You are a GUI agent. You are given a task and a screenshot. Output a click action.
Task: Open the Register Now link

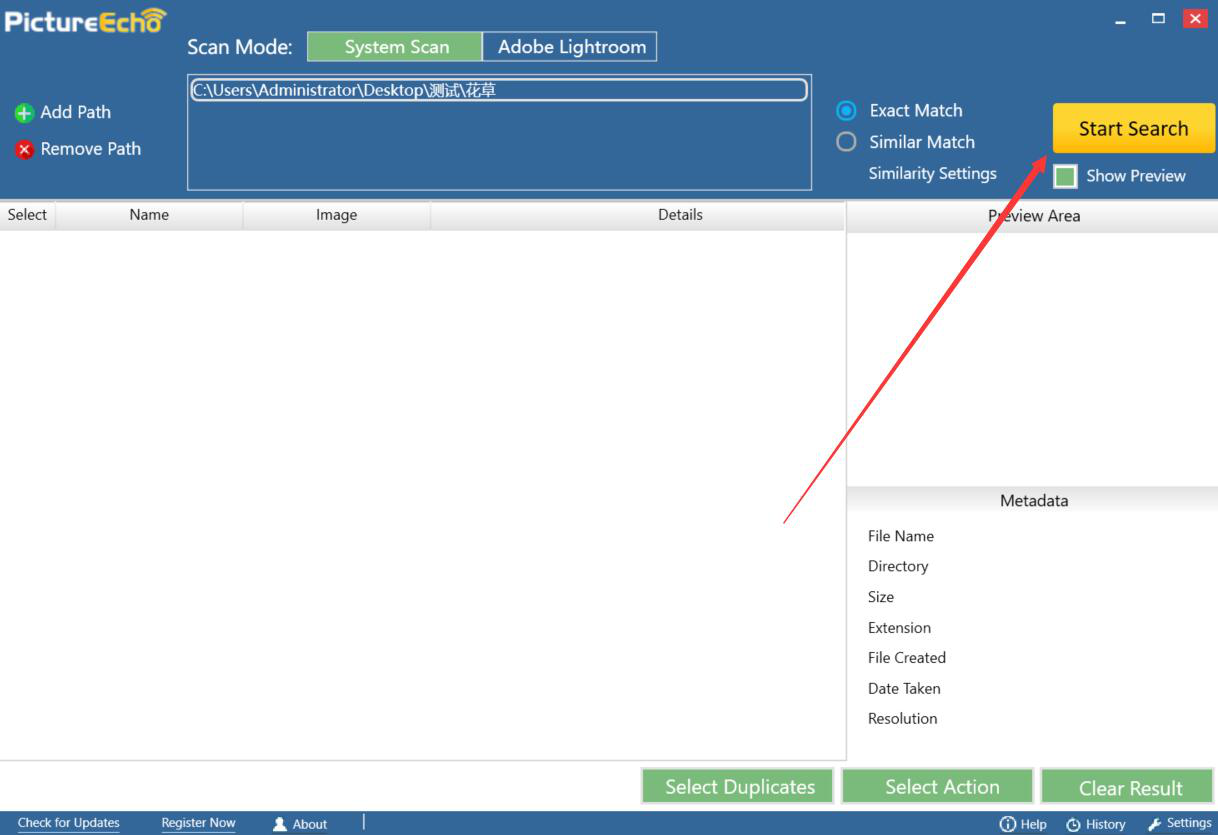pos(198,823)
